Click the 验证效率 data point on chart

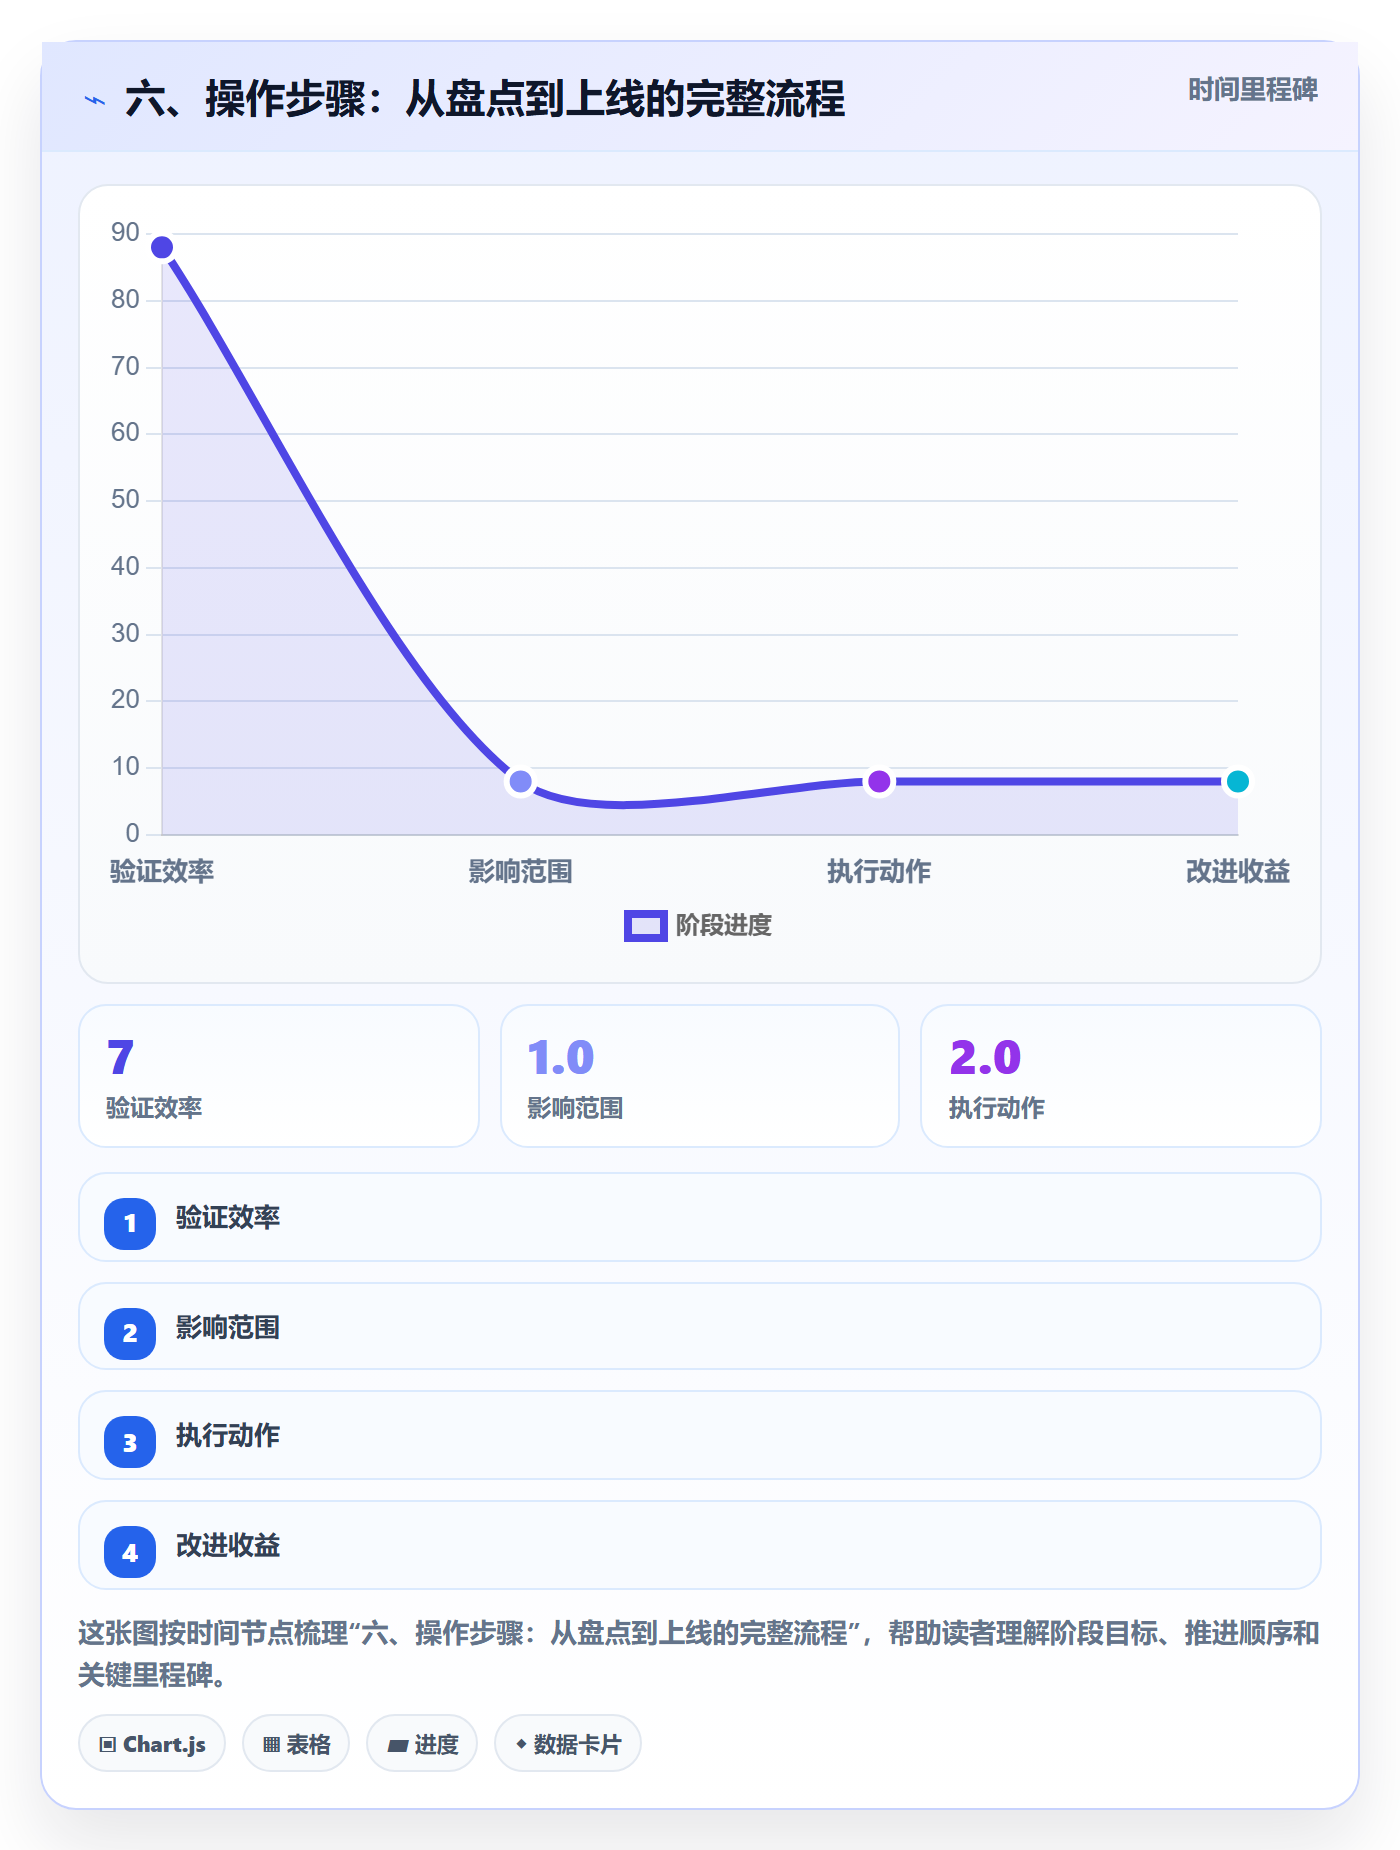(x=162, y=247)
